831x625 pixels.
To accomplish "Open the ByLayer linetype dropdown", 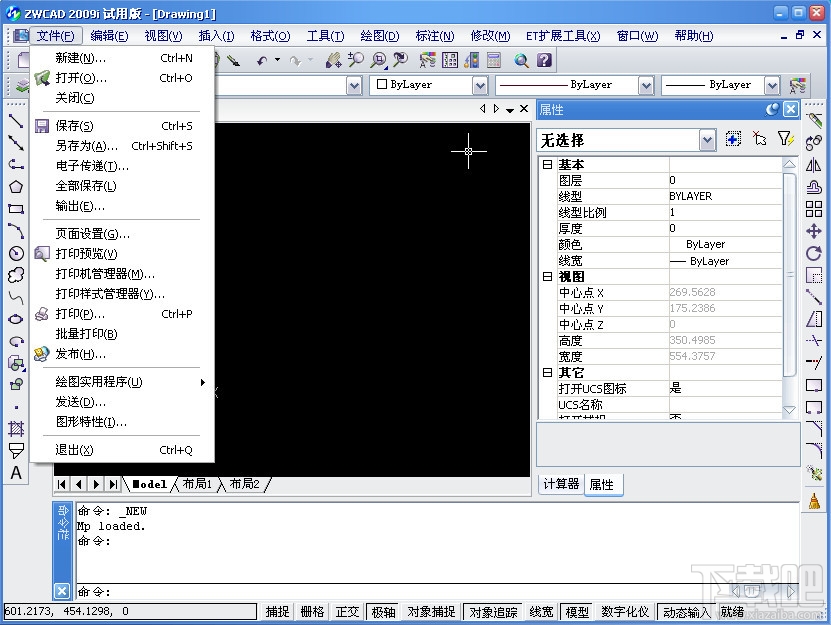I will tap(645, 85).
